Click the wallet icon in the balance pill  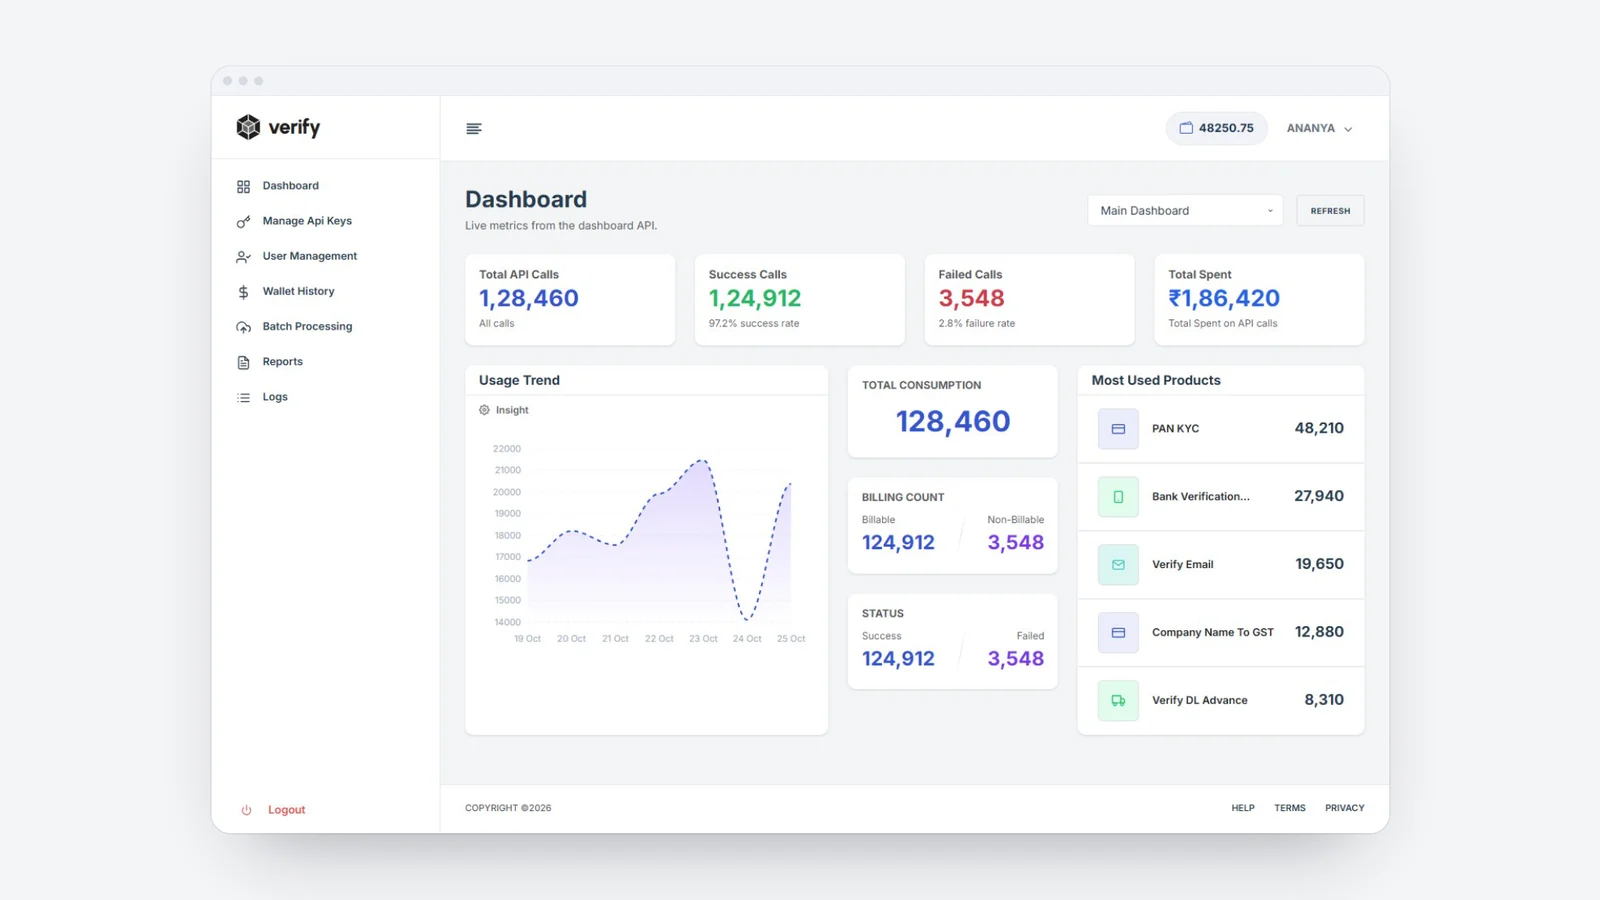coord(1186,128)
